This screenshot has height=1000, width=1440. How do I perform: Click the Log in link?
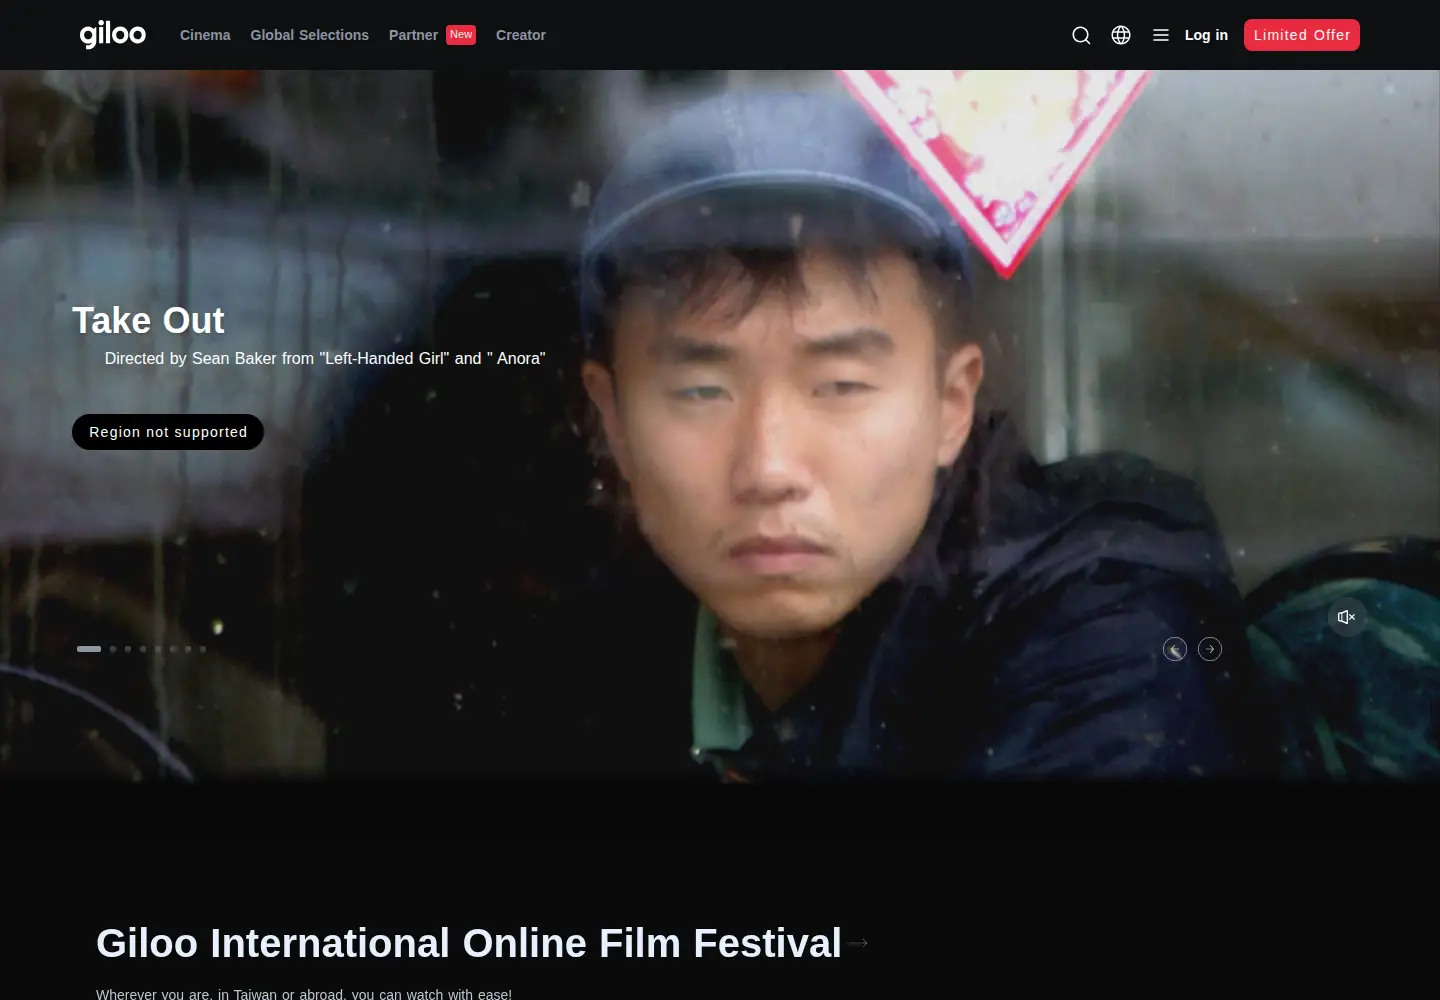[x=1206, y=35]
